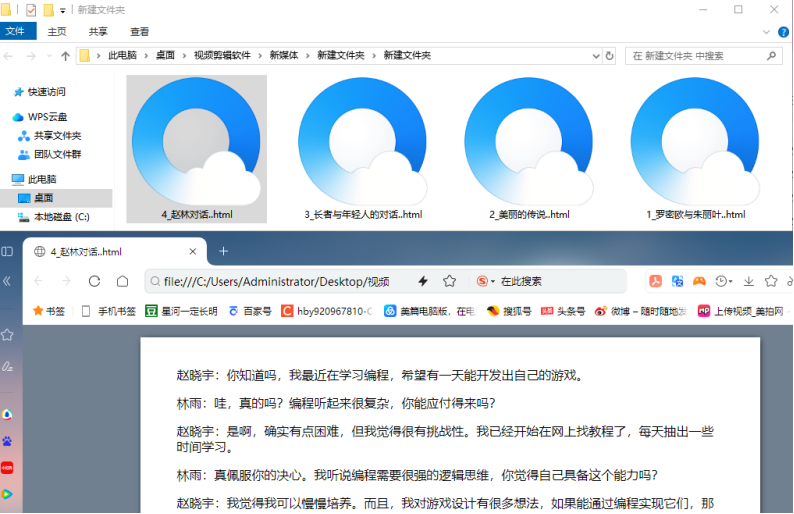Screen dimensions: 794x514
Task: Open the 头条号 bookmark
Action: tap(563, 311)
